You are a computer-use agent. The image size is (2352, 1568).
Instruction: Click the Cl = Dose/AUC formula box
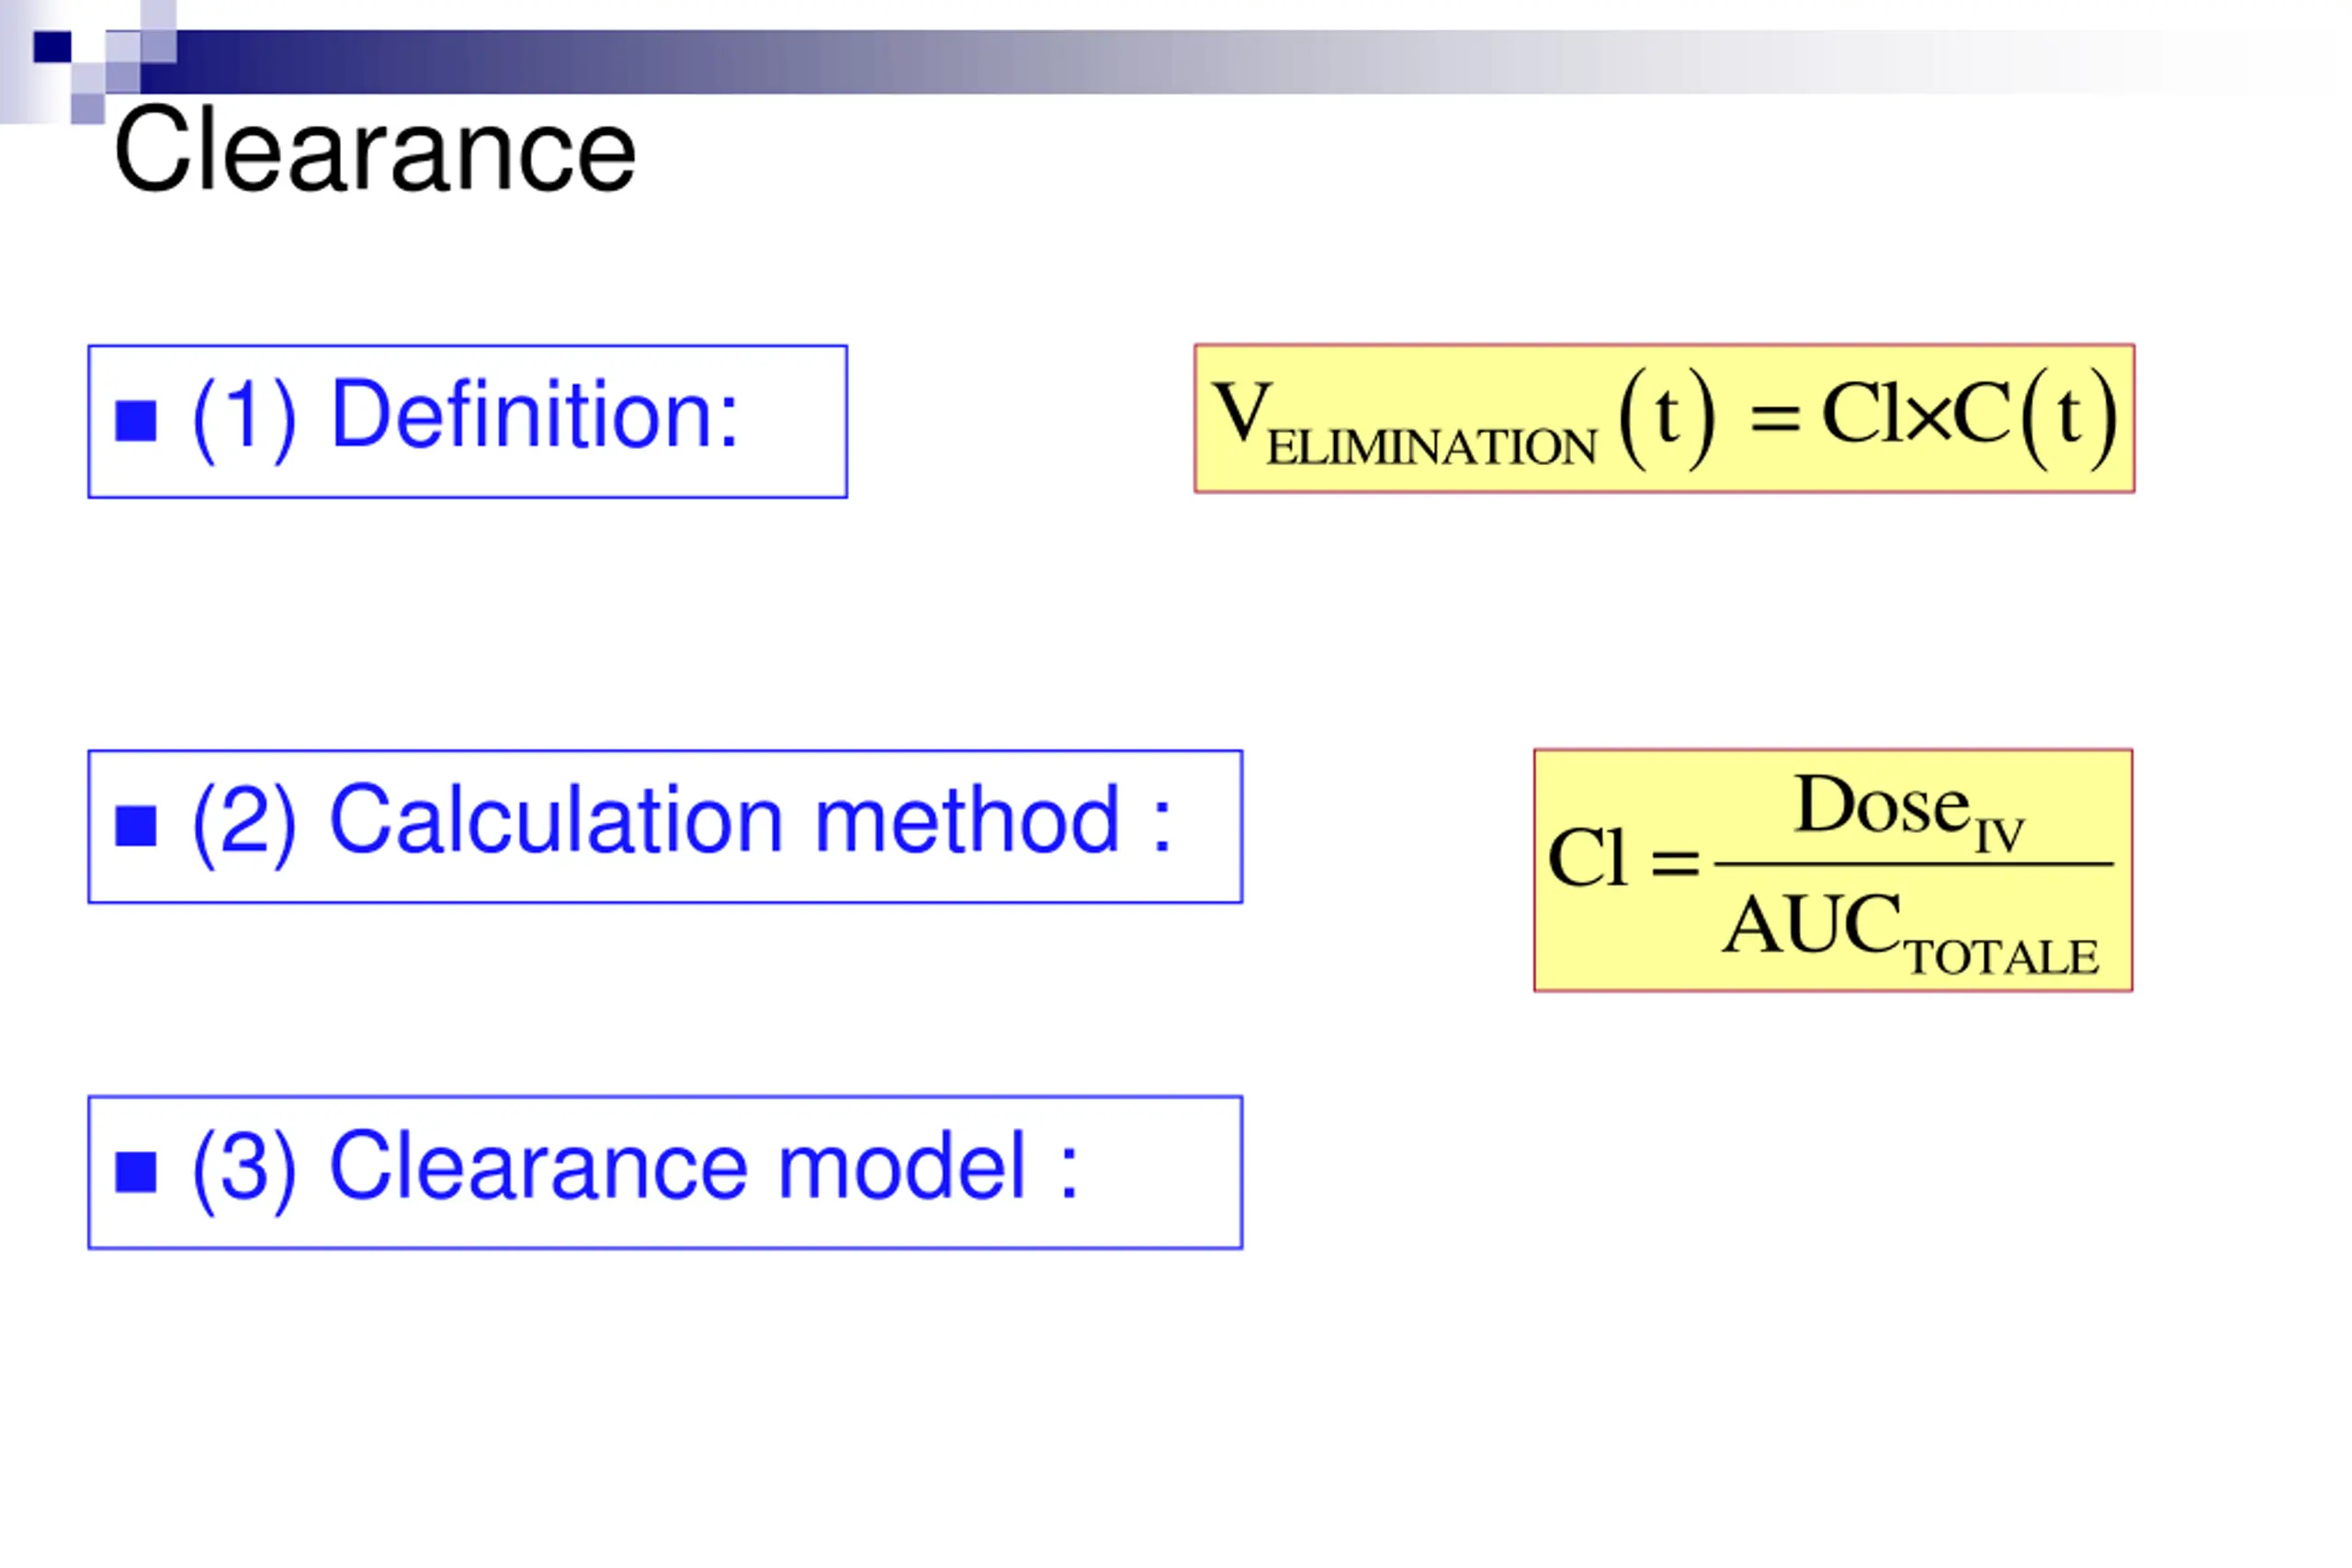pos(1833,870)
